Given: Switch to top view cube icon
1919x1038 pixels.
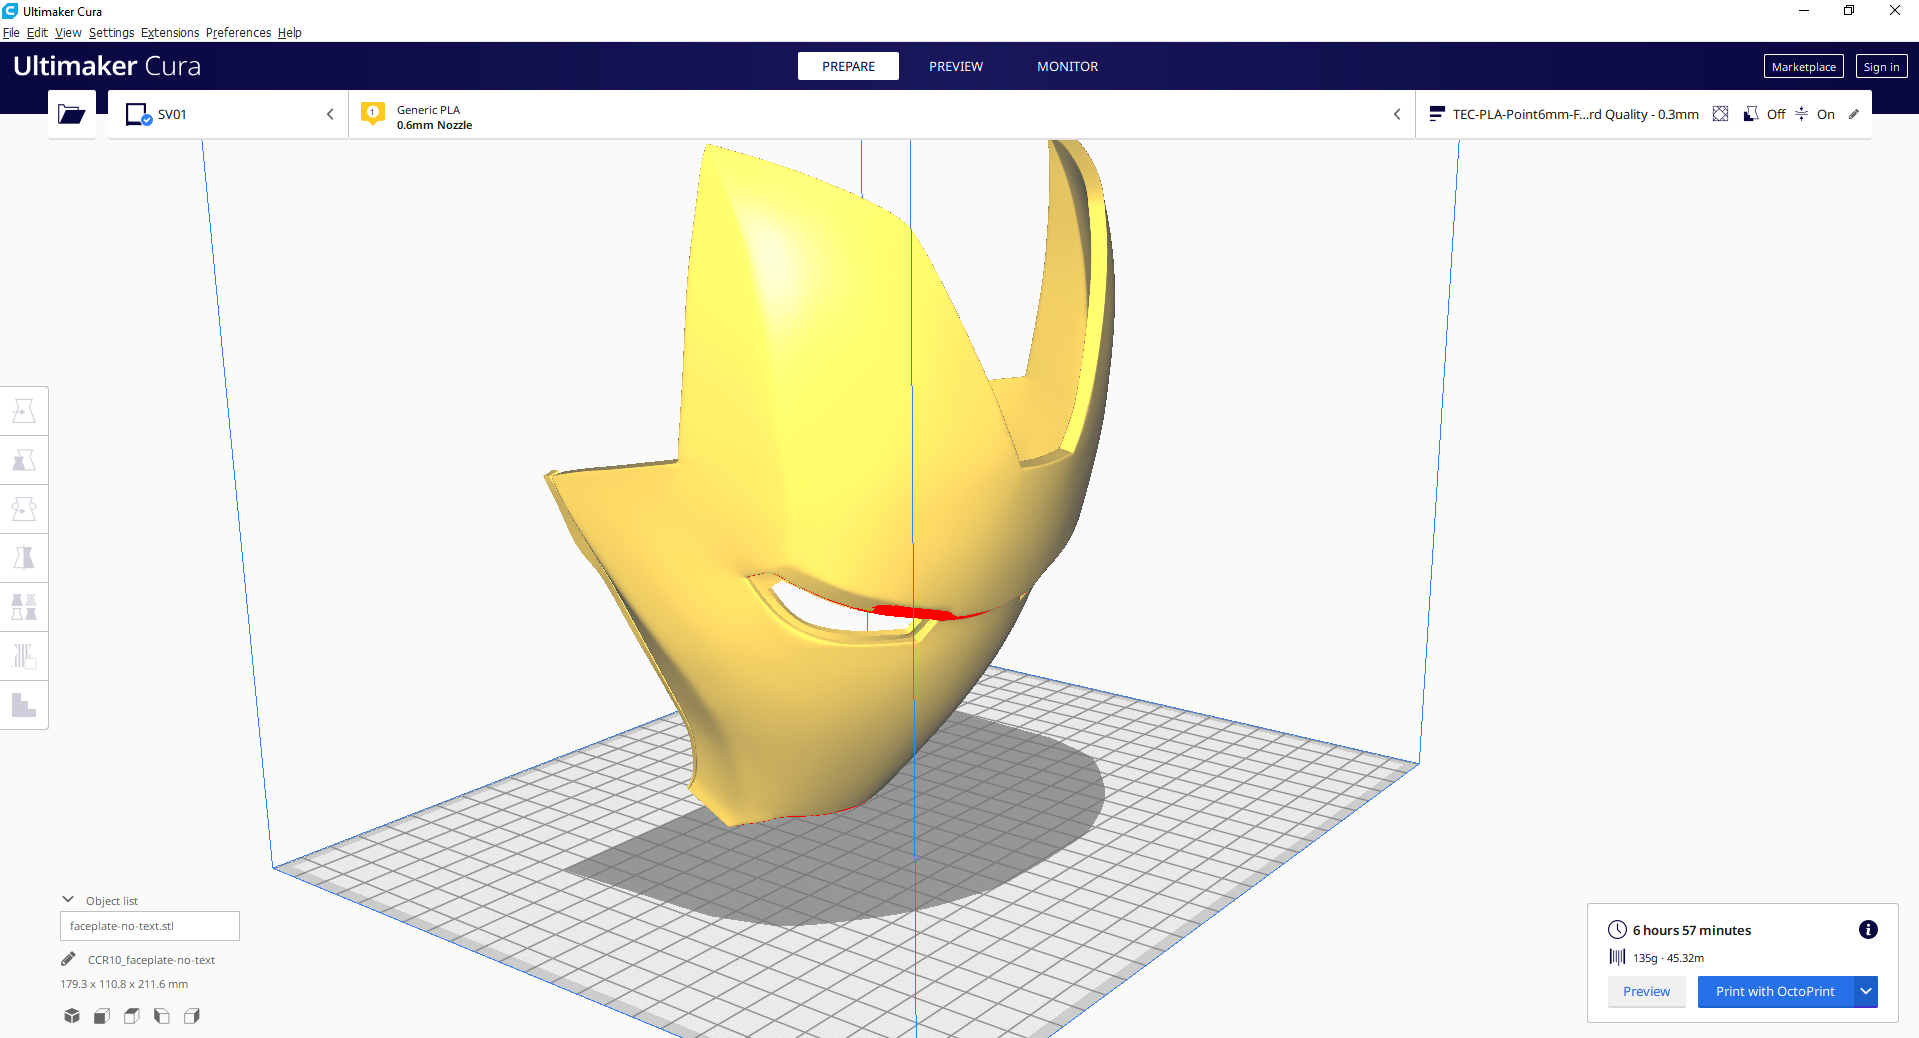Looking at the screenshot, I should tap(132, 1016).
